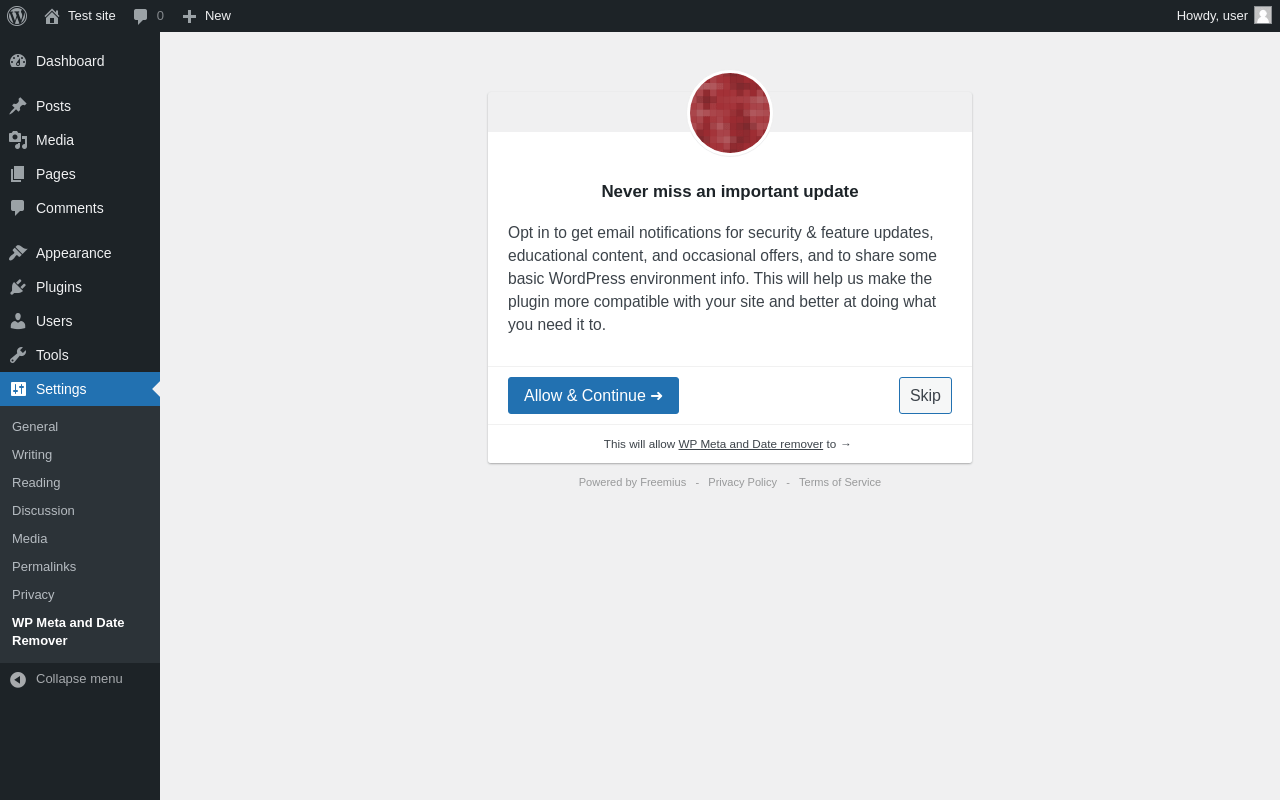Viewport: 1280px width, 800px height.
Task: Open Reading settings submenu
Action: pos(80,483)
